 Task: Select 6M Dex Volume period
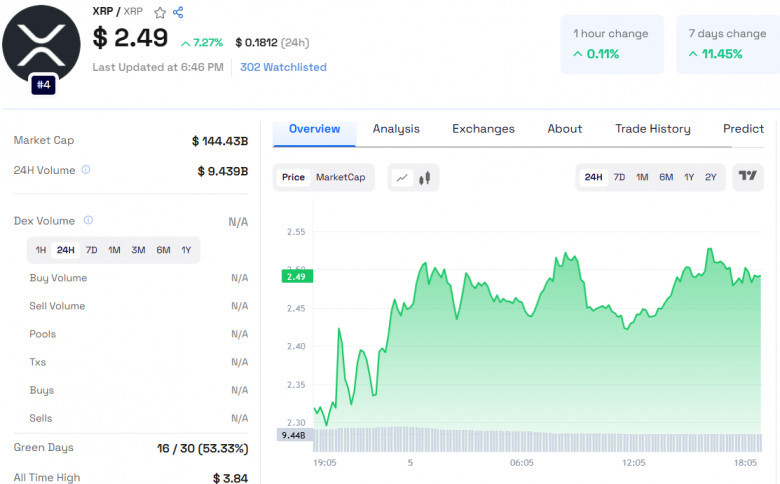pyautogui.click(x=163, y=250)
